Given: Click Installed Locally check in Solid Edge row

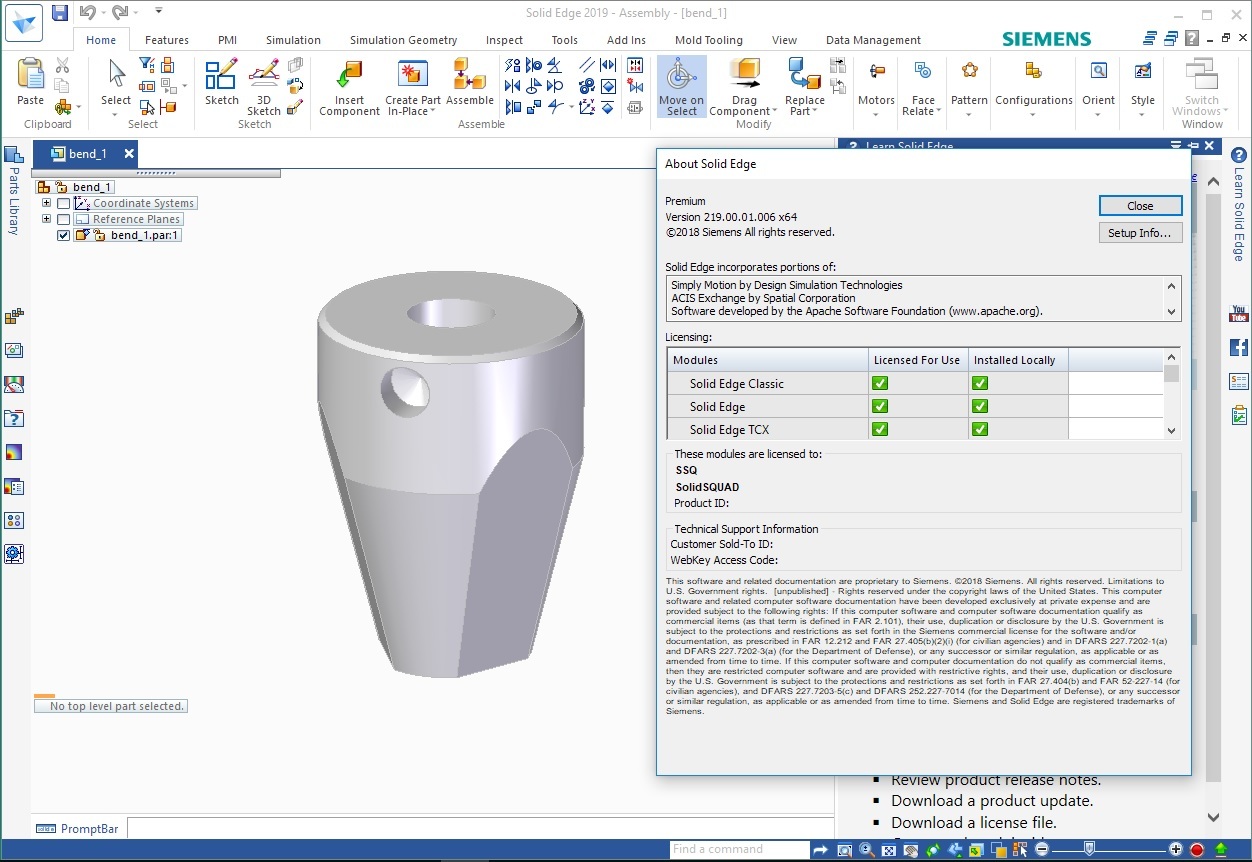Looking at the screenshot, I should pyautogui.click(x=980, y=406).
